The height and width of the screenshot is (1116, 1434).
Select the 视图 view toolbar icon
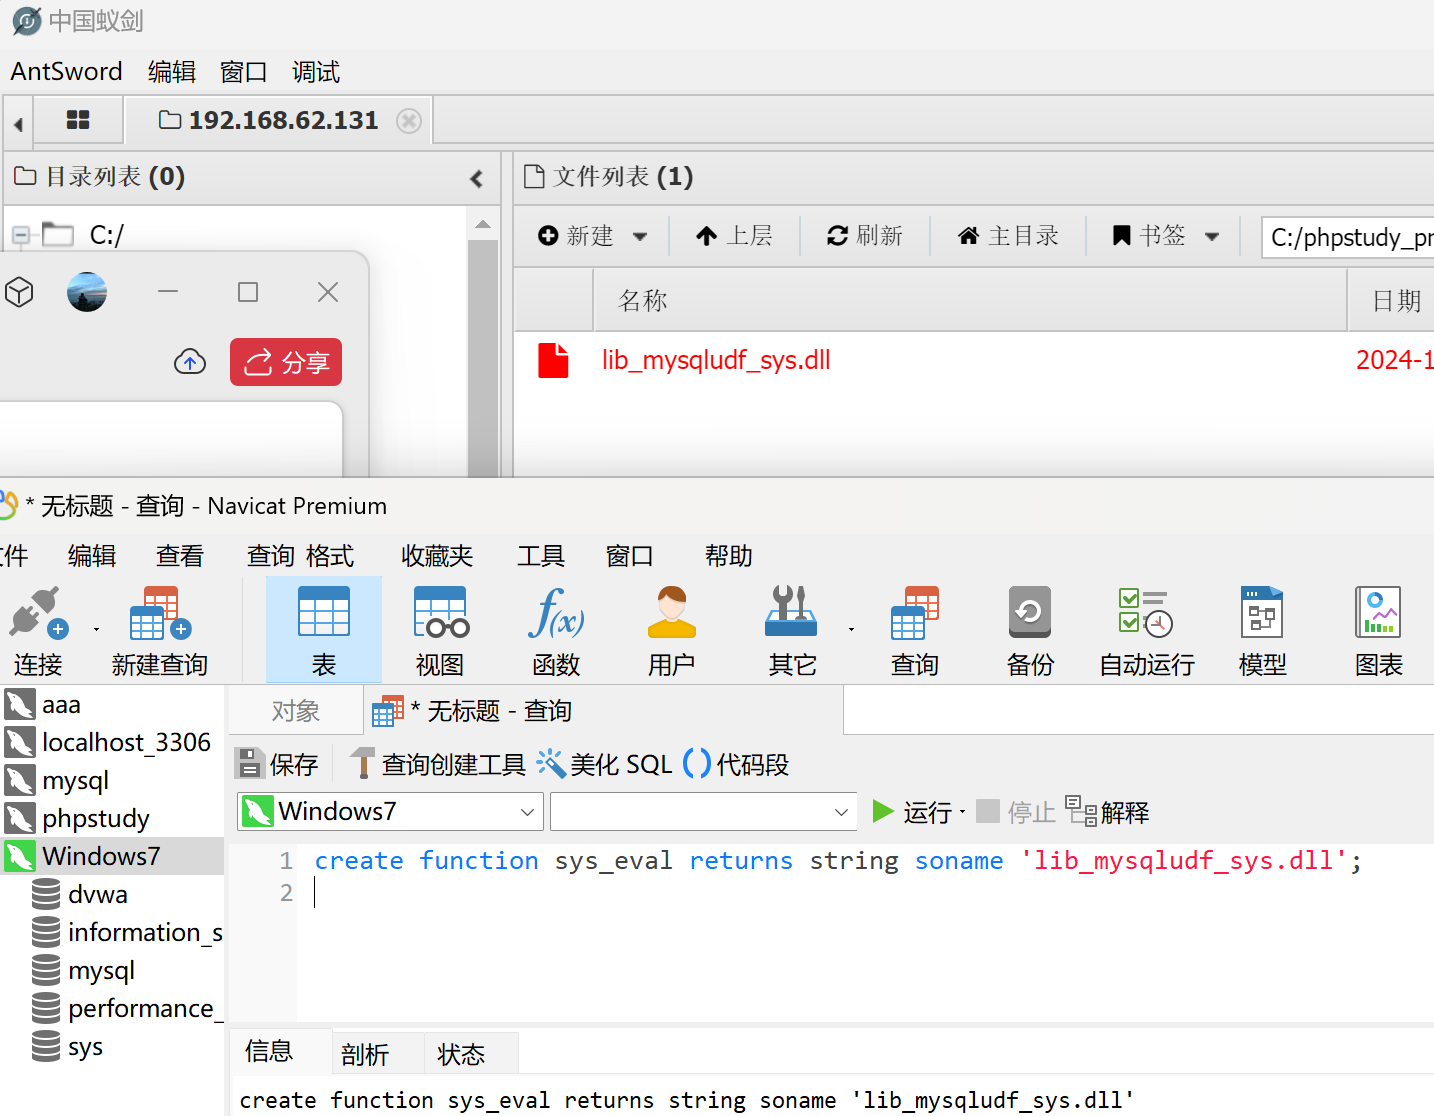tap(440, 632)
